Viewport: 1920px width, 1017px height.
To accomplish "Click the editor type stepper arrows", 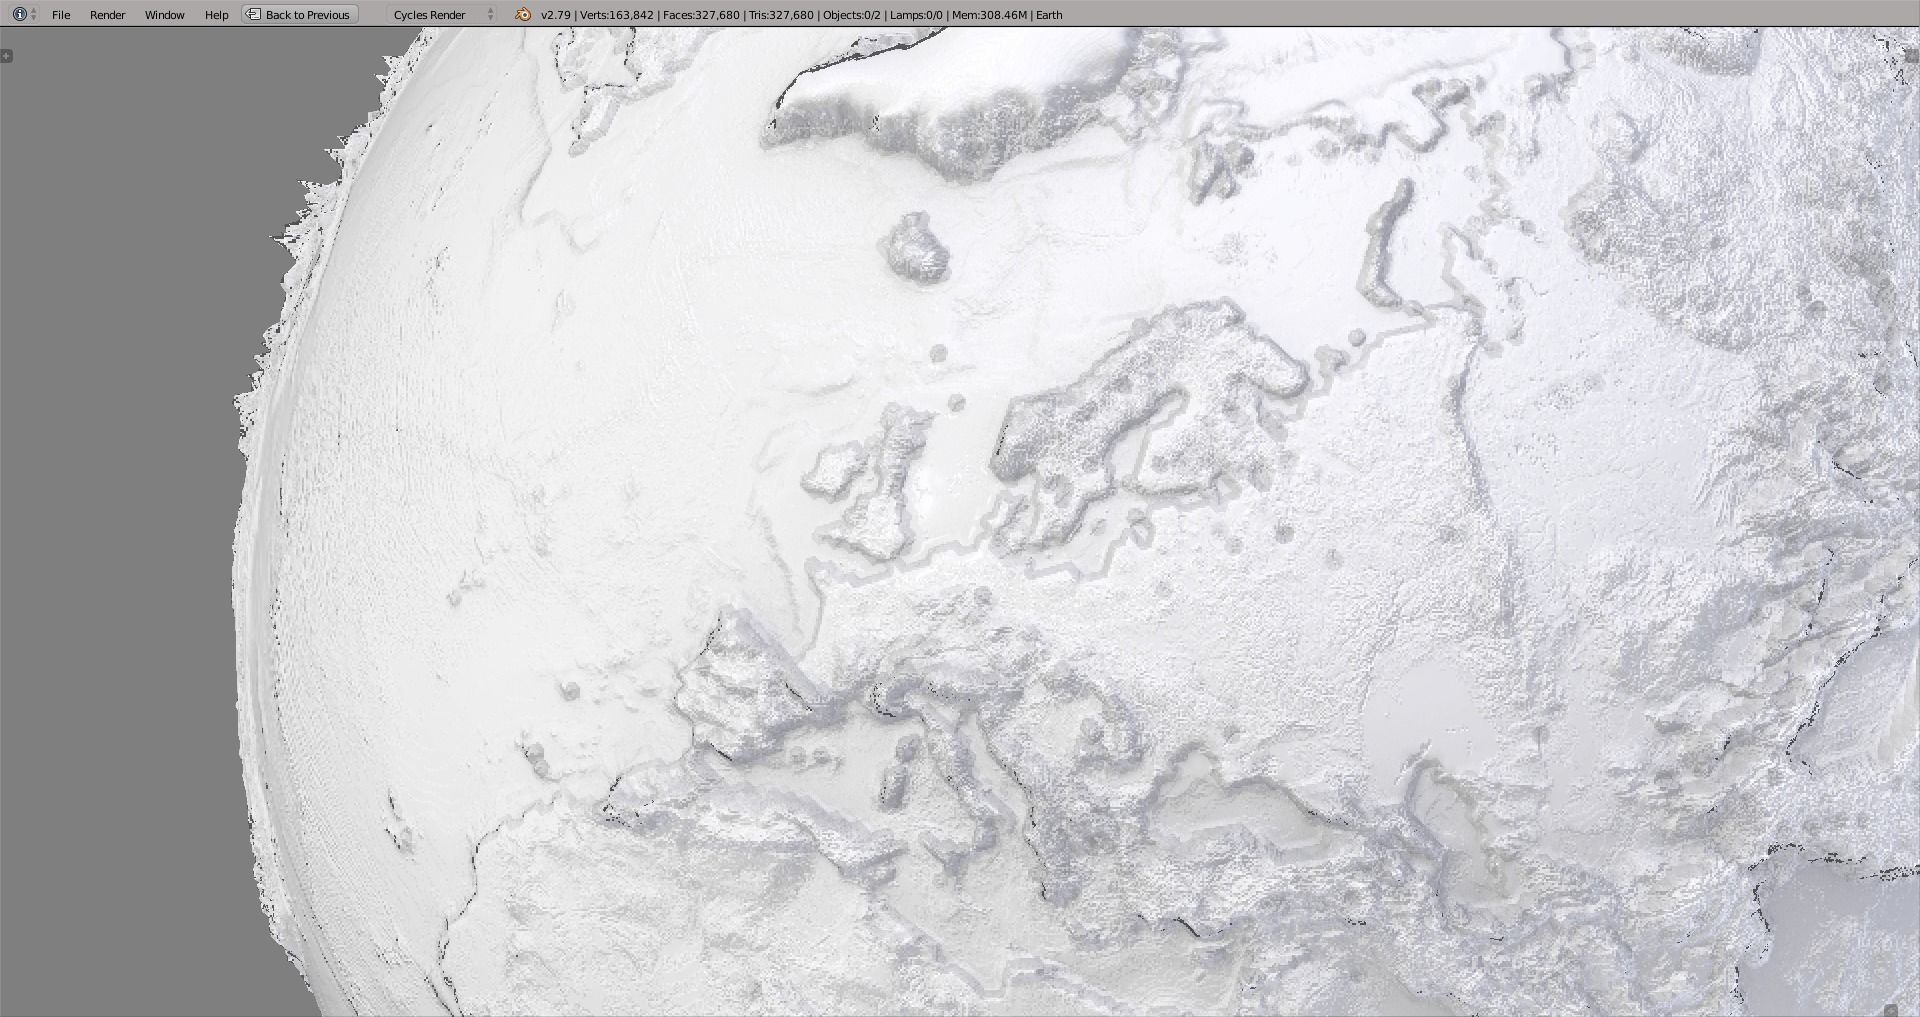I will click(x=33, y=14).
